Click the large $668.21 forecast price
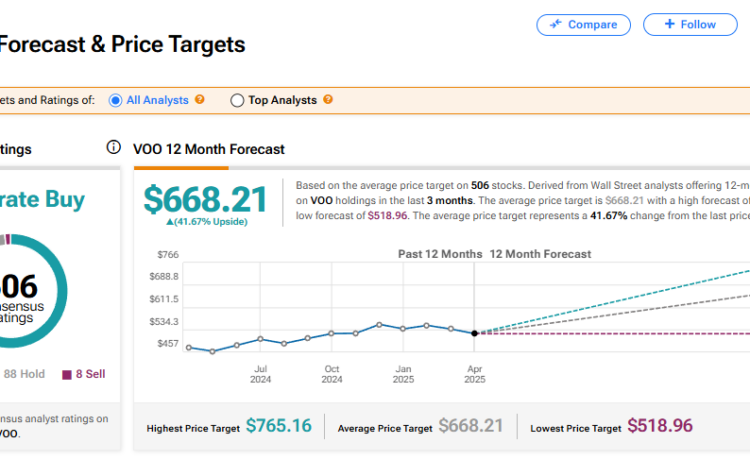750x460 pixels. (x=205, y=199)
